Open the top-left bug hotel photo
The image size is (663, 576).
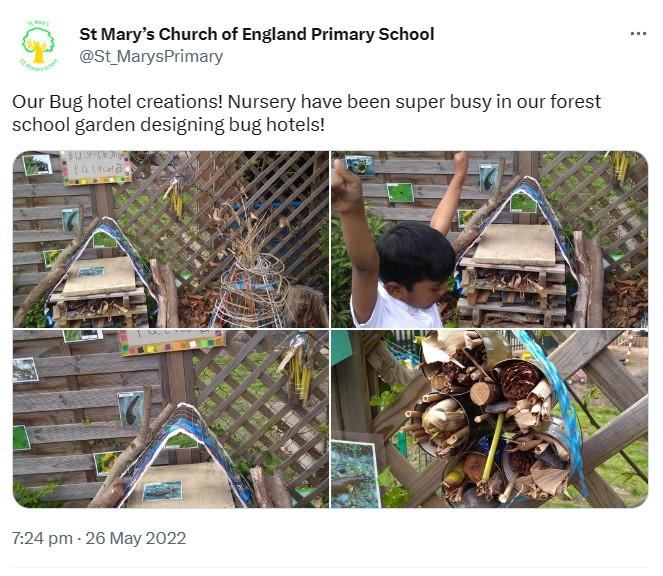coord(170,239)
